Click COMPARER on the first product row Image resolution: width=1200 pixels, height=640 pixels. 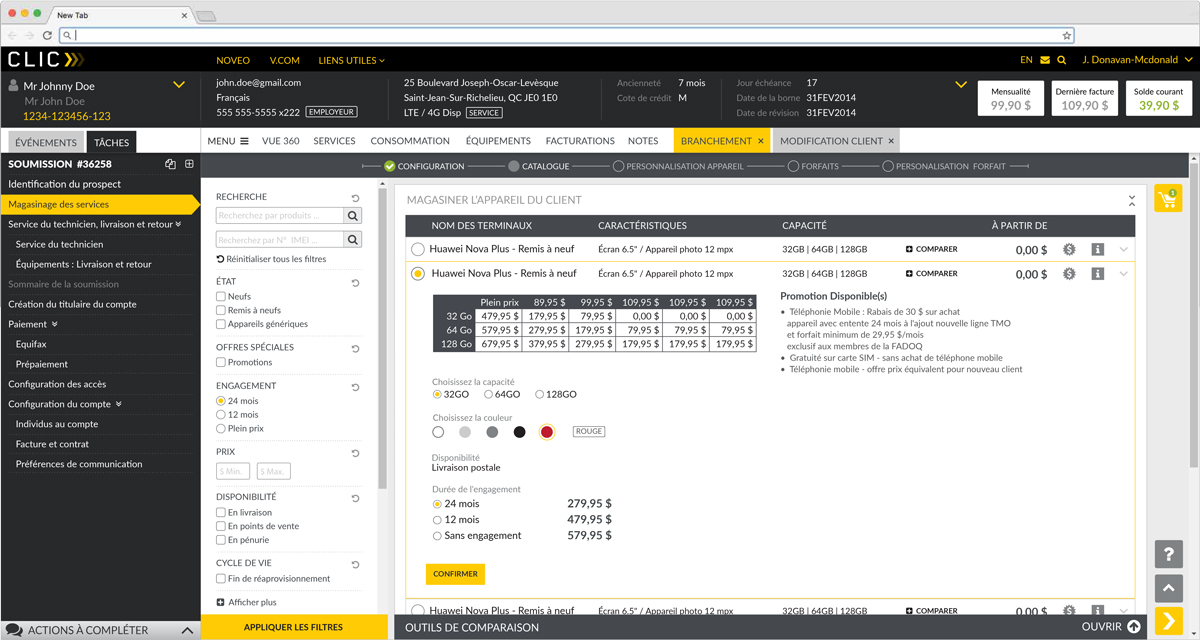click(931, 249)
